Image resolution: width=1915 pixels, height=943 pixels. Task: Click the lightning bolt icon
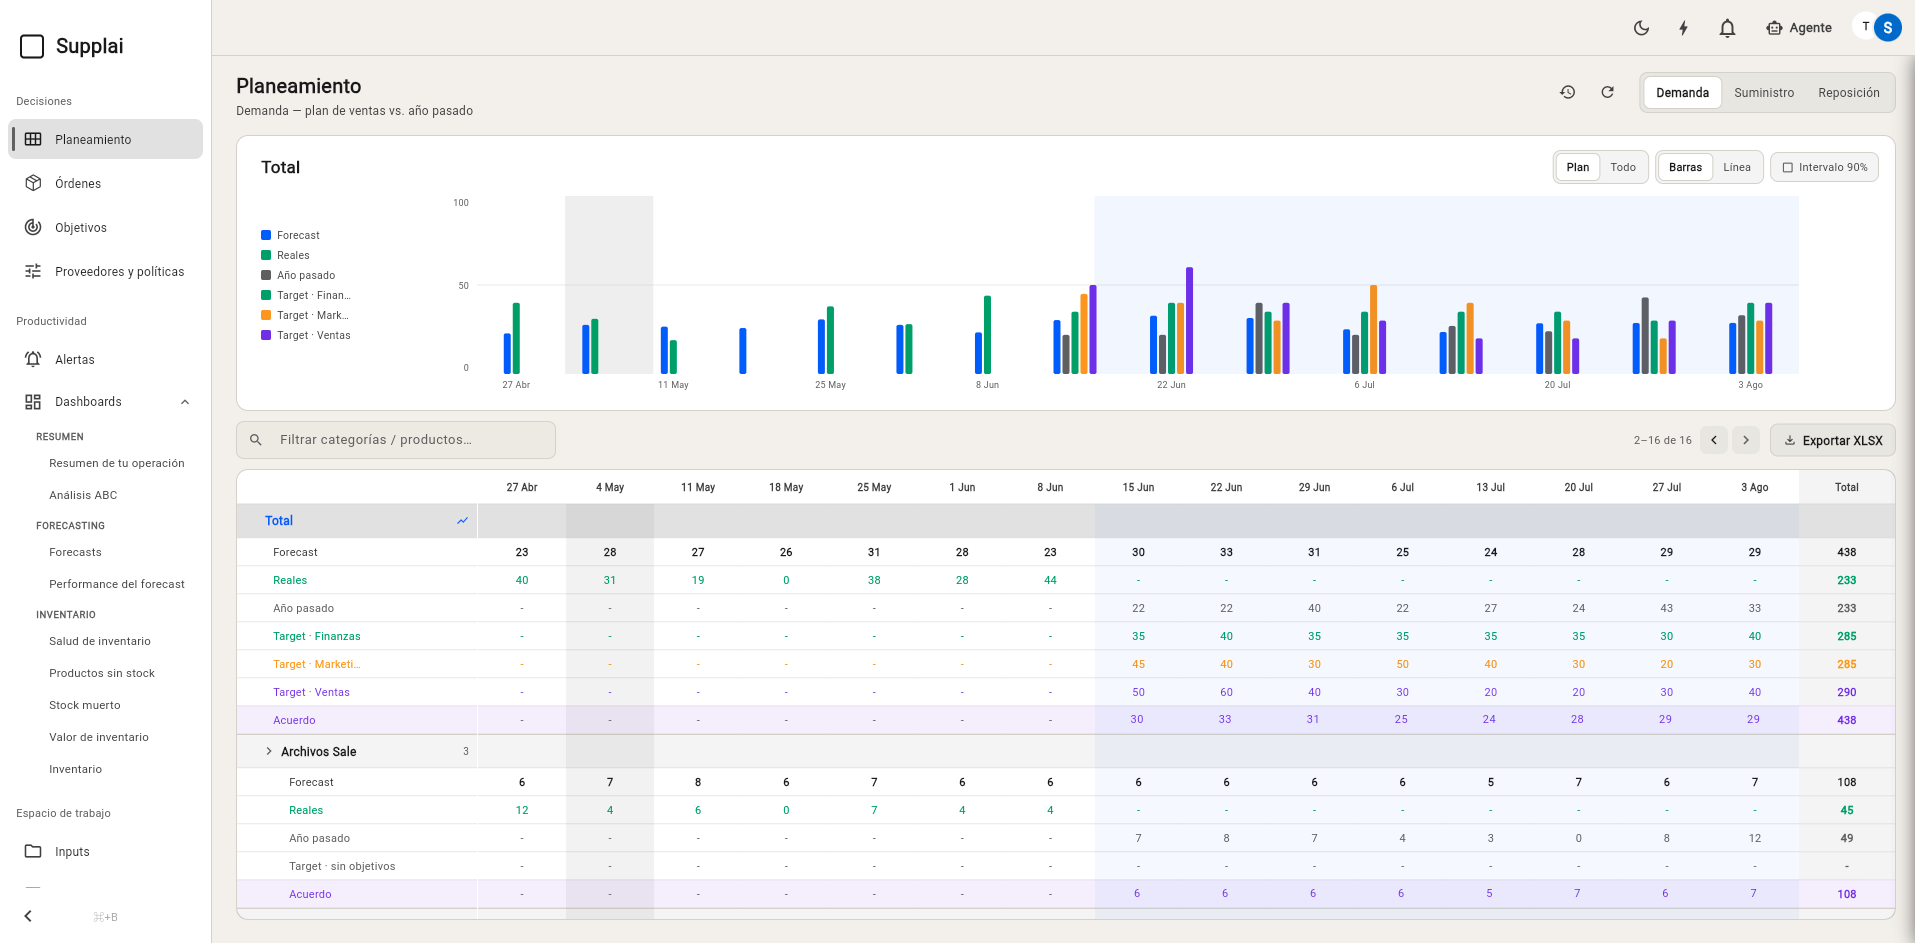(1684, 28)
